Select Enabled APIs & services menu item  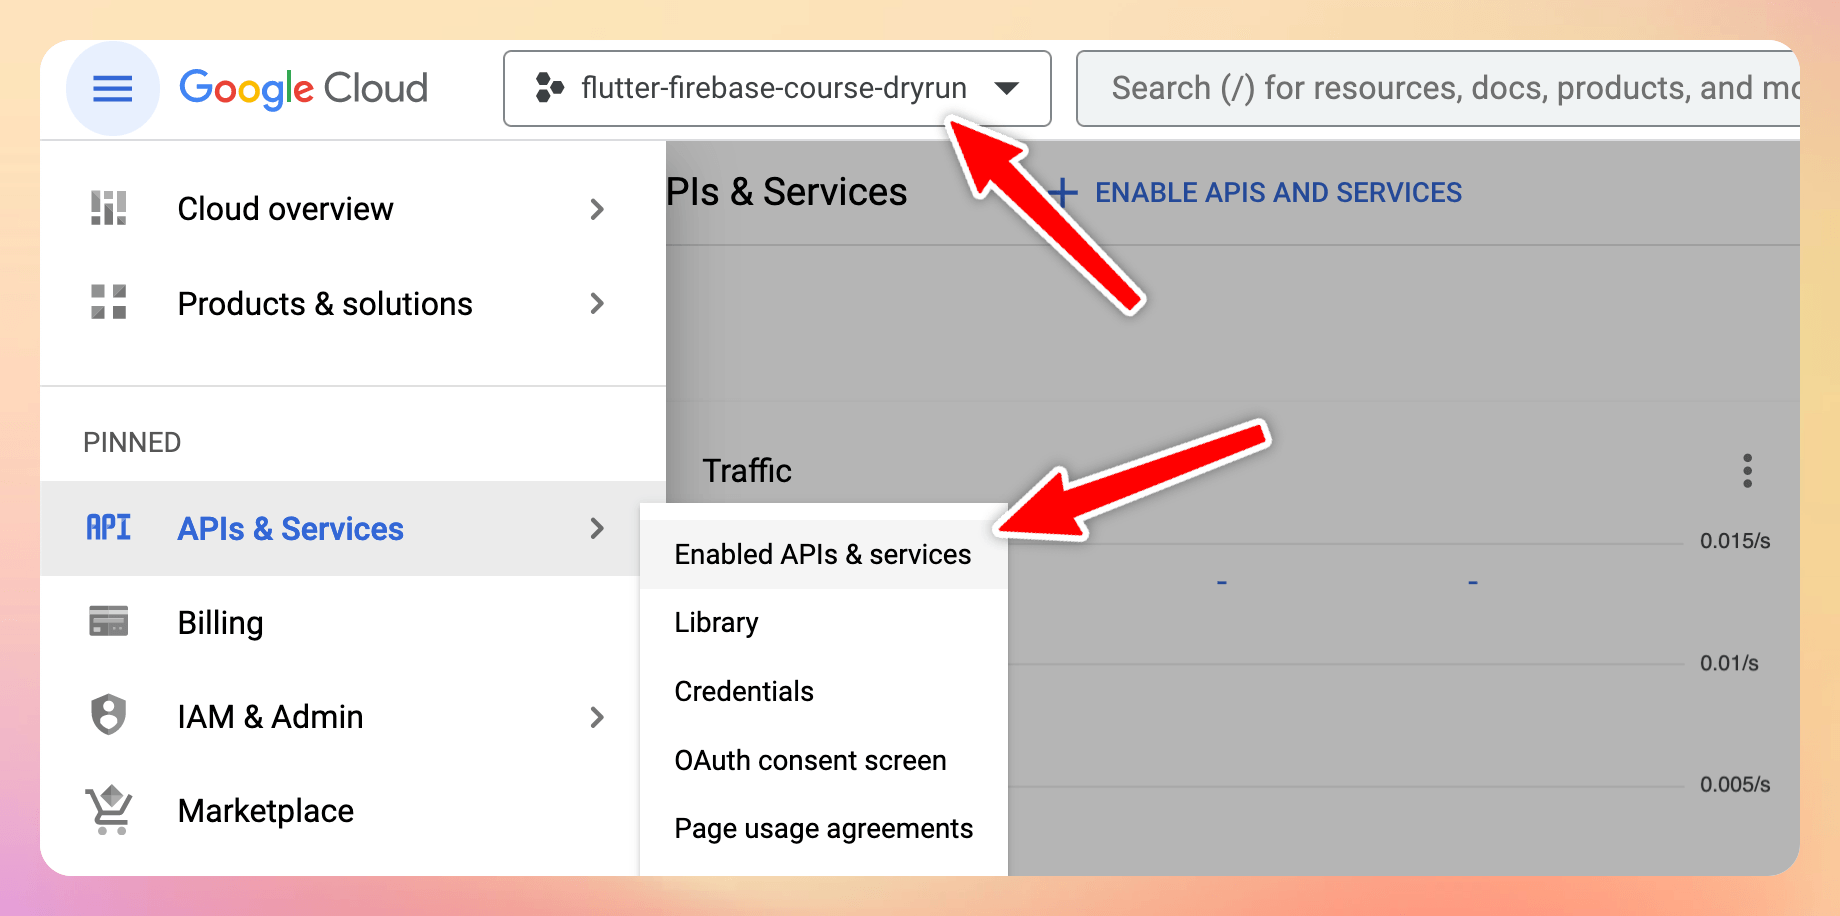pos(823,554)
